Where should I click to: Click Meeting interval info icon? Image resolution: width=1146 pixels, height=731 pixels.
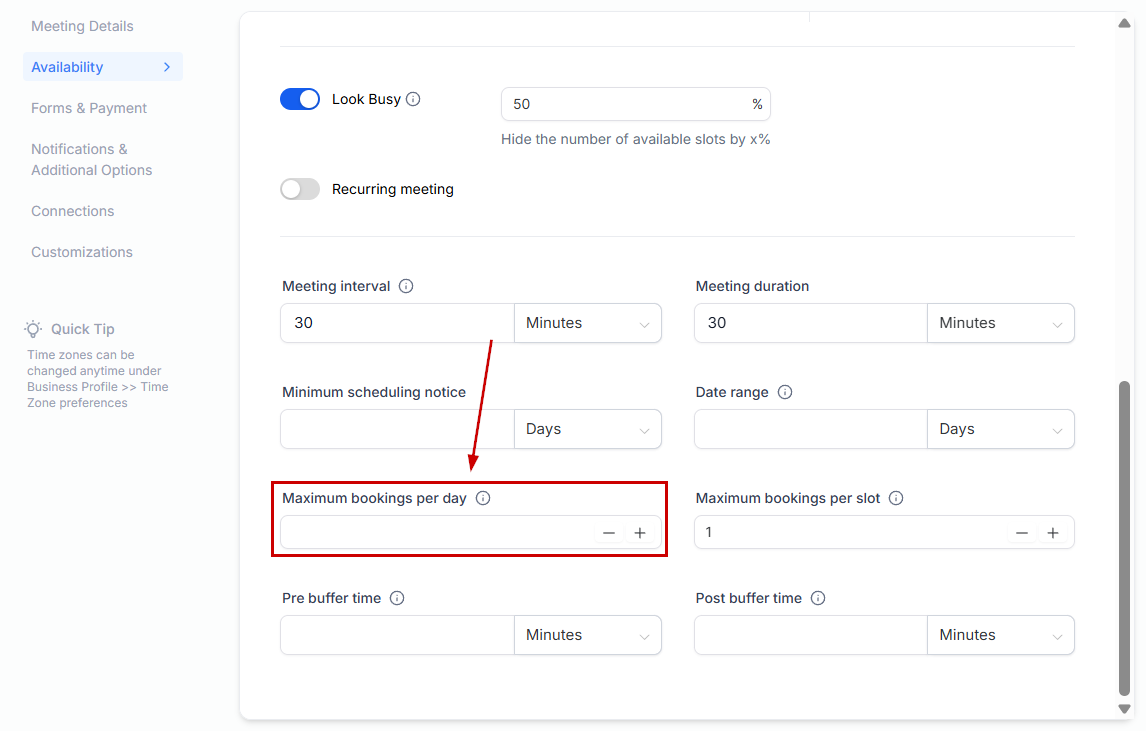[x=406, y=286]
